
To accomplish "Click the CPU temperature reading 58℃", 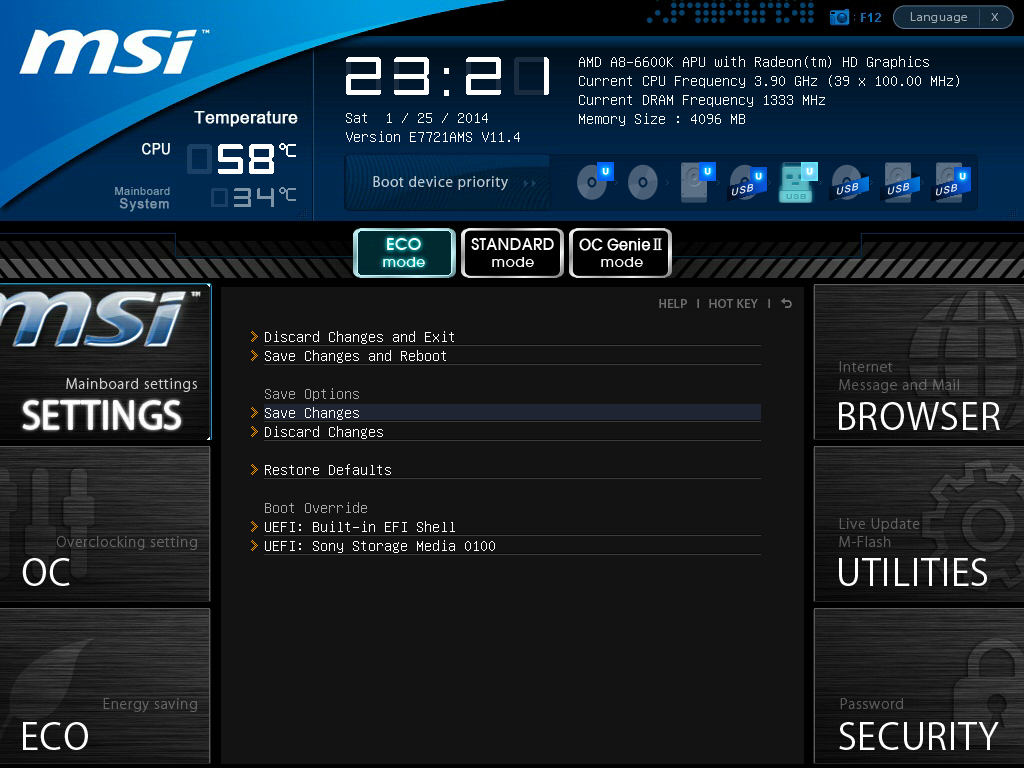I will click(242, 159).
